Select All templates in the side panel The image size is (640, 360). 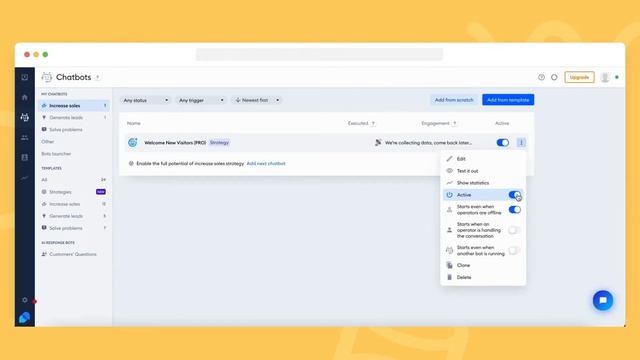click(74, 180)
